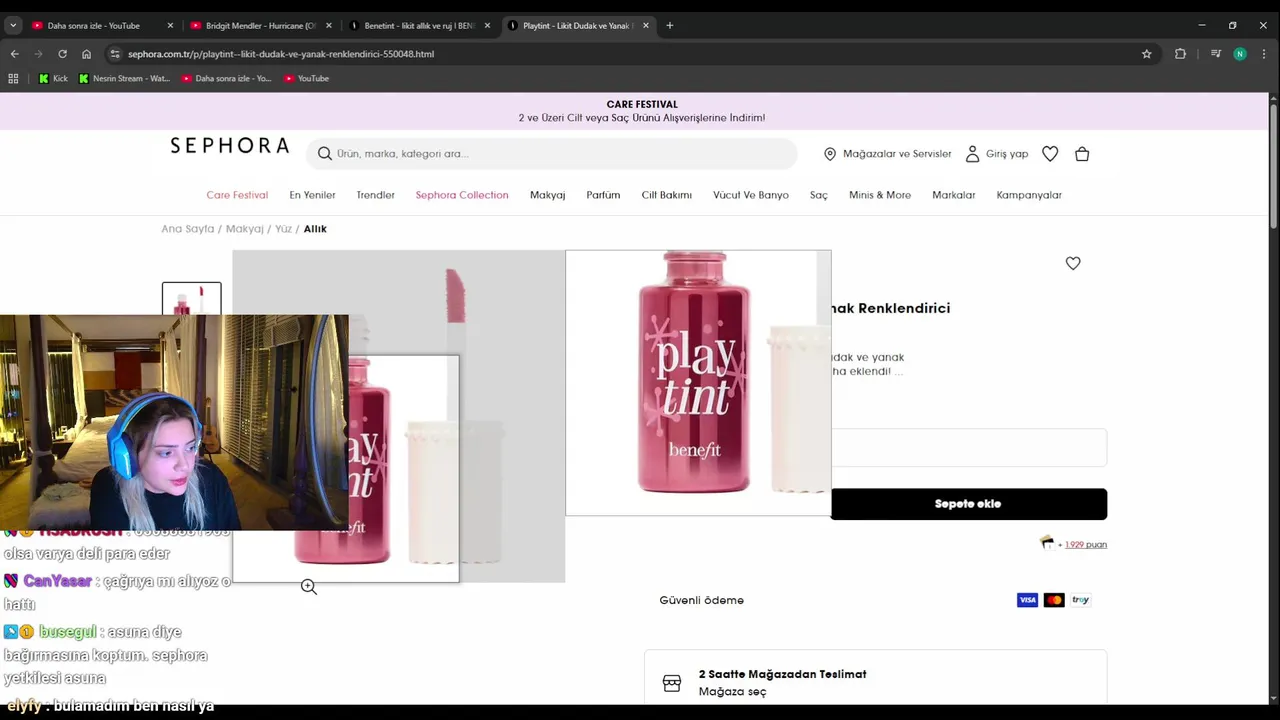
Task: Add product to favorites with heart icon
Action: pyautogui.click(x=1073, y=263)
